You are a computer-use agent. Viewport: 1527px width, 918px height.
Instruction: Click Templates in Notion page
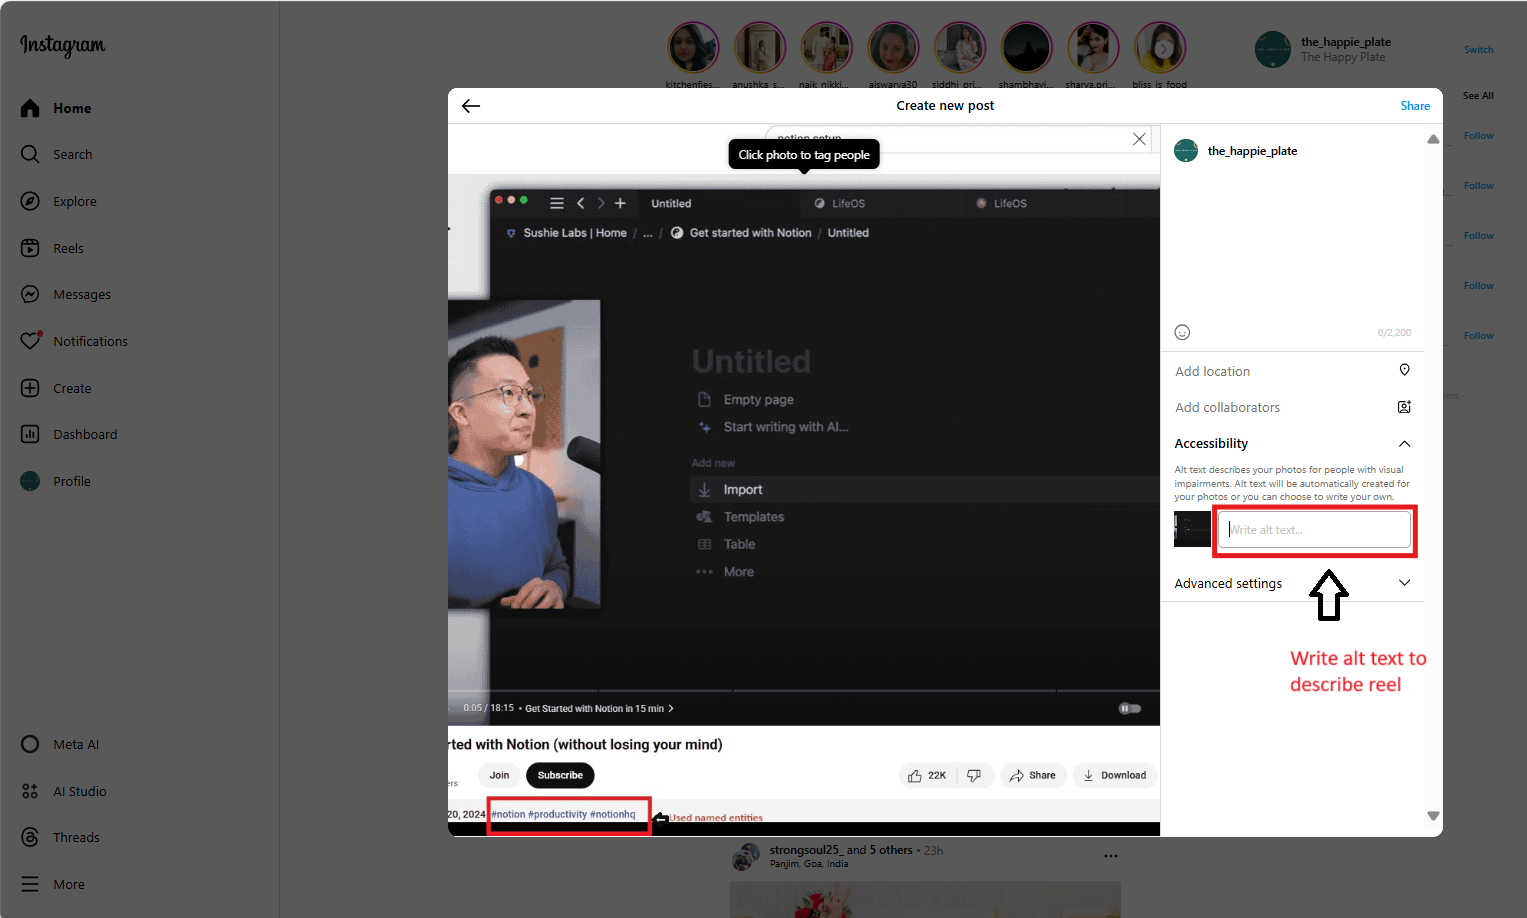(754, 517)
